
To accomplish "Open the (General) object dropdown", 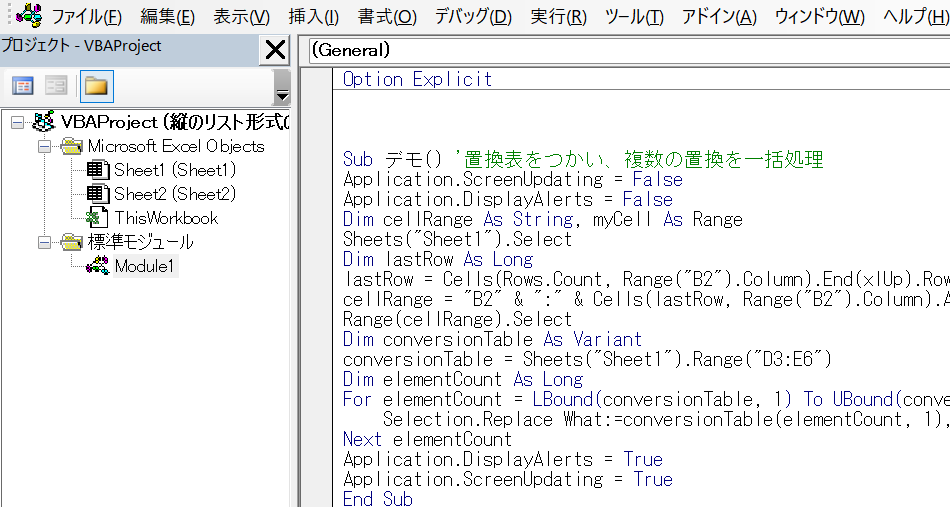I will coord(629,50).
